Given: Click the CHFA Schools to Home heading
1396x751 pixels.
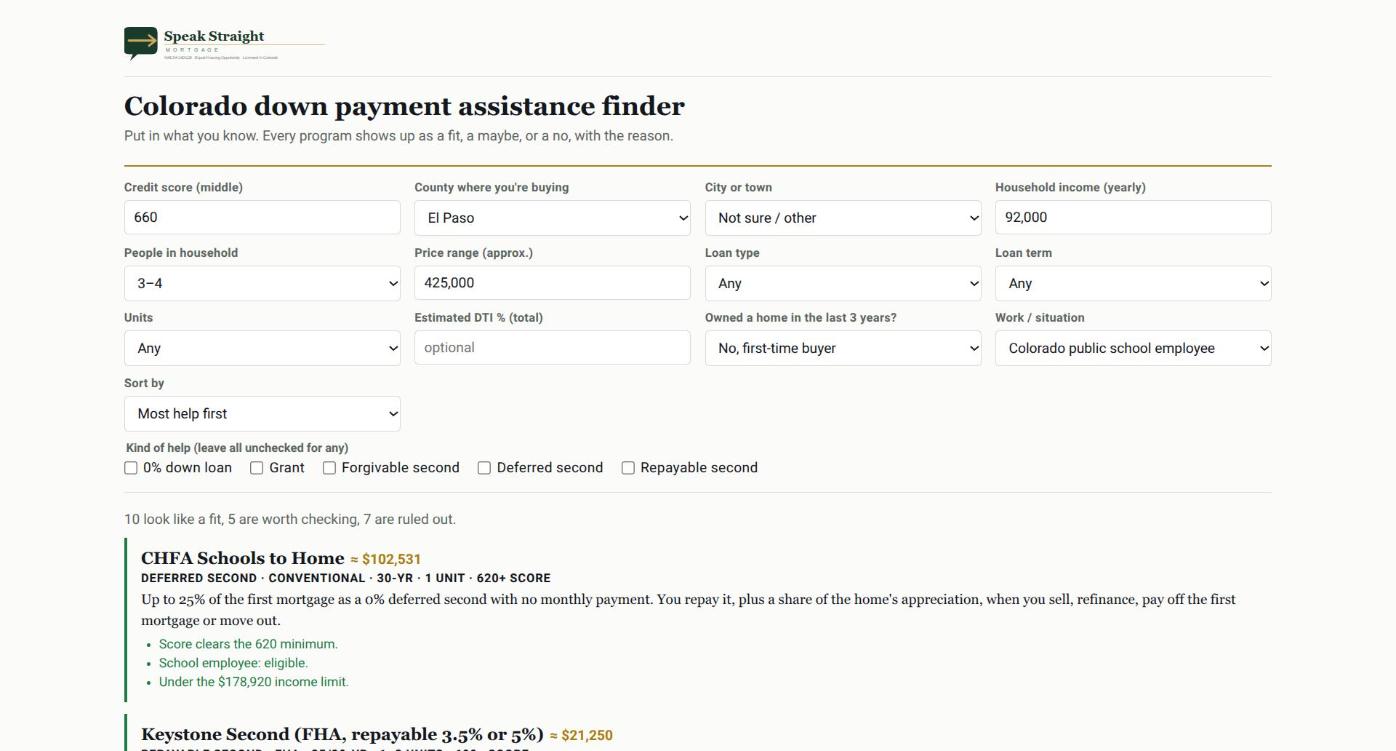Looking at the screenshot, I should pyautogui.click(x=242, y=558).
